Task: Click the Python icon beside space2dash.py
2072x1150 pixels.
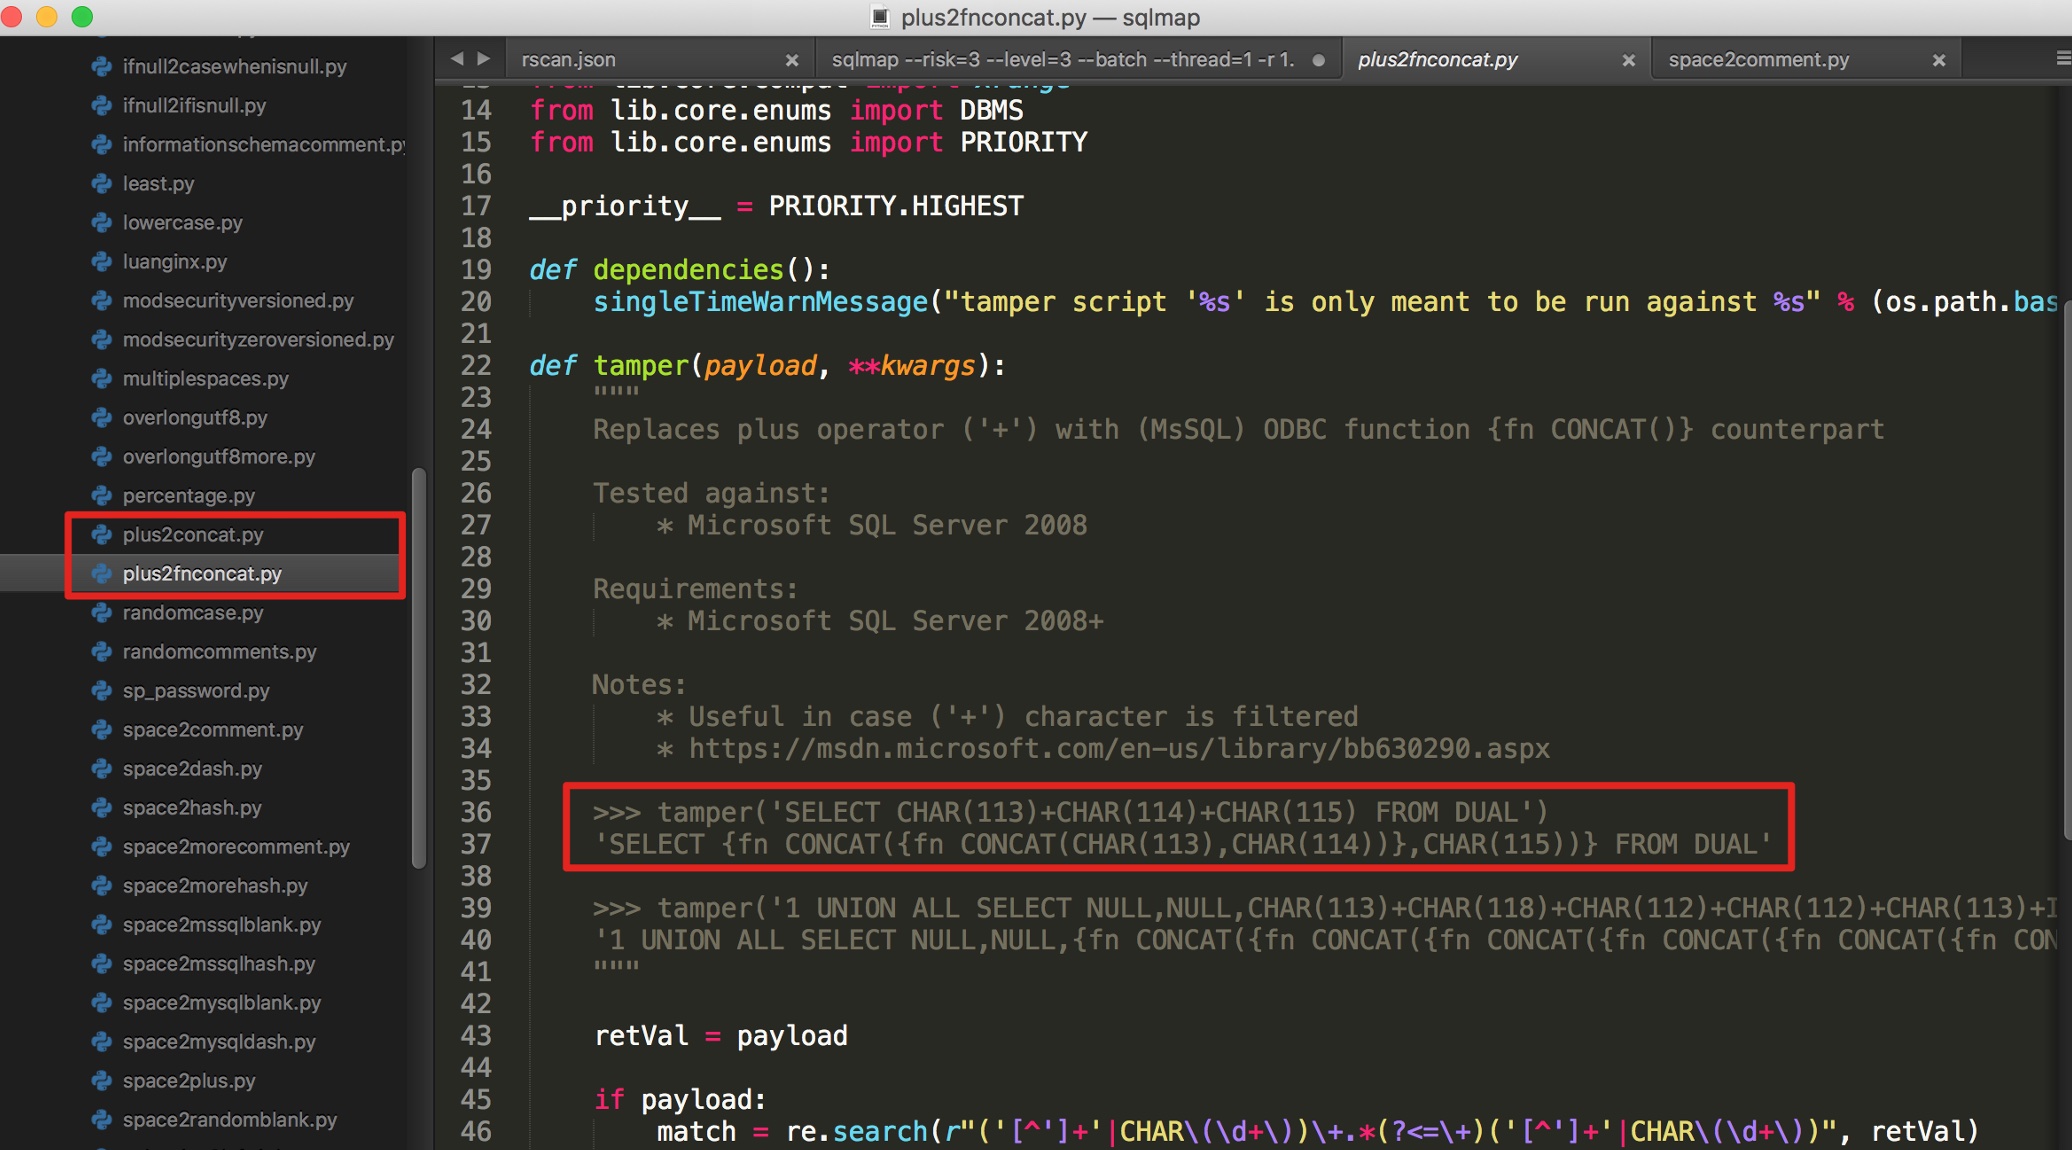Action: 101,769
